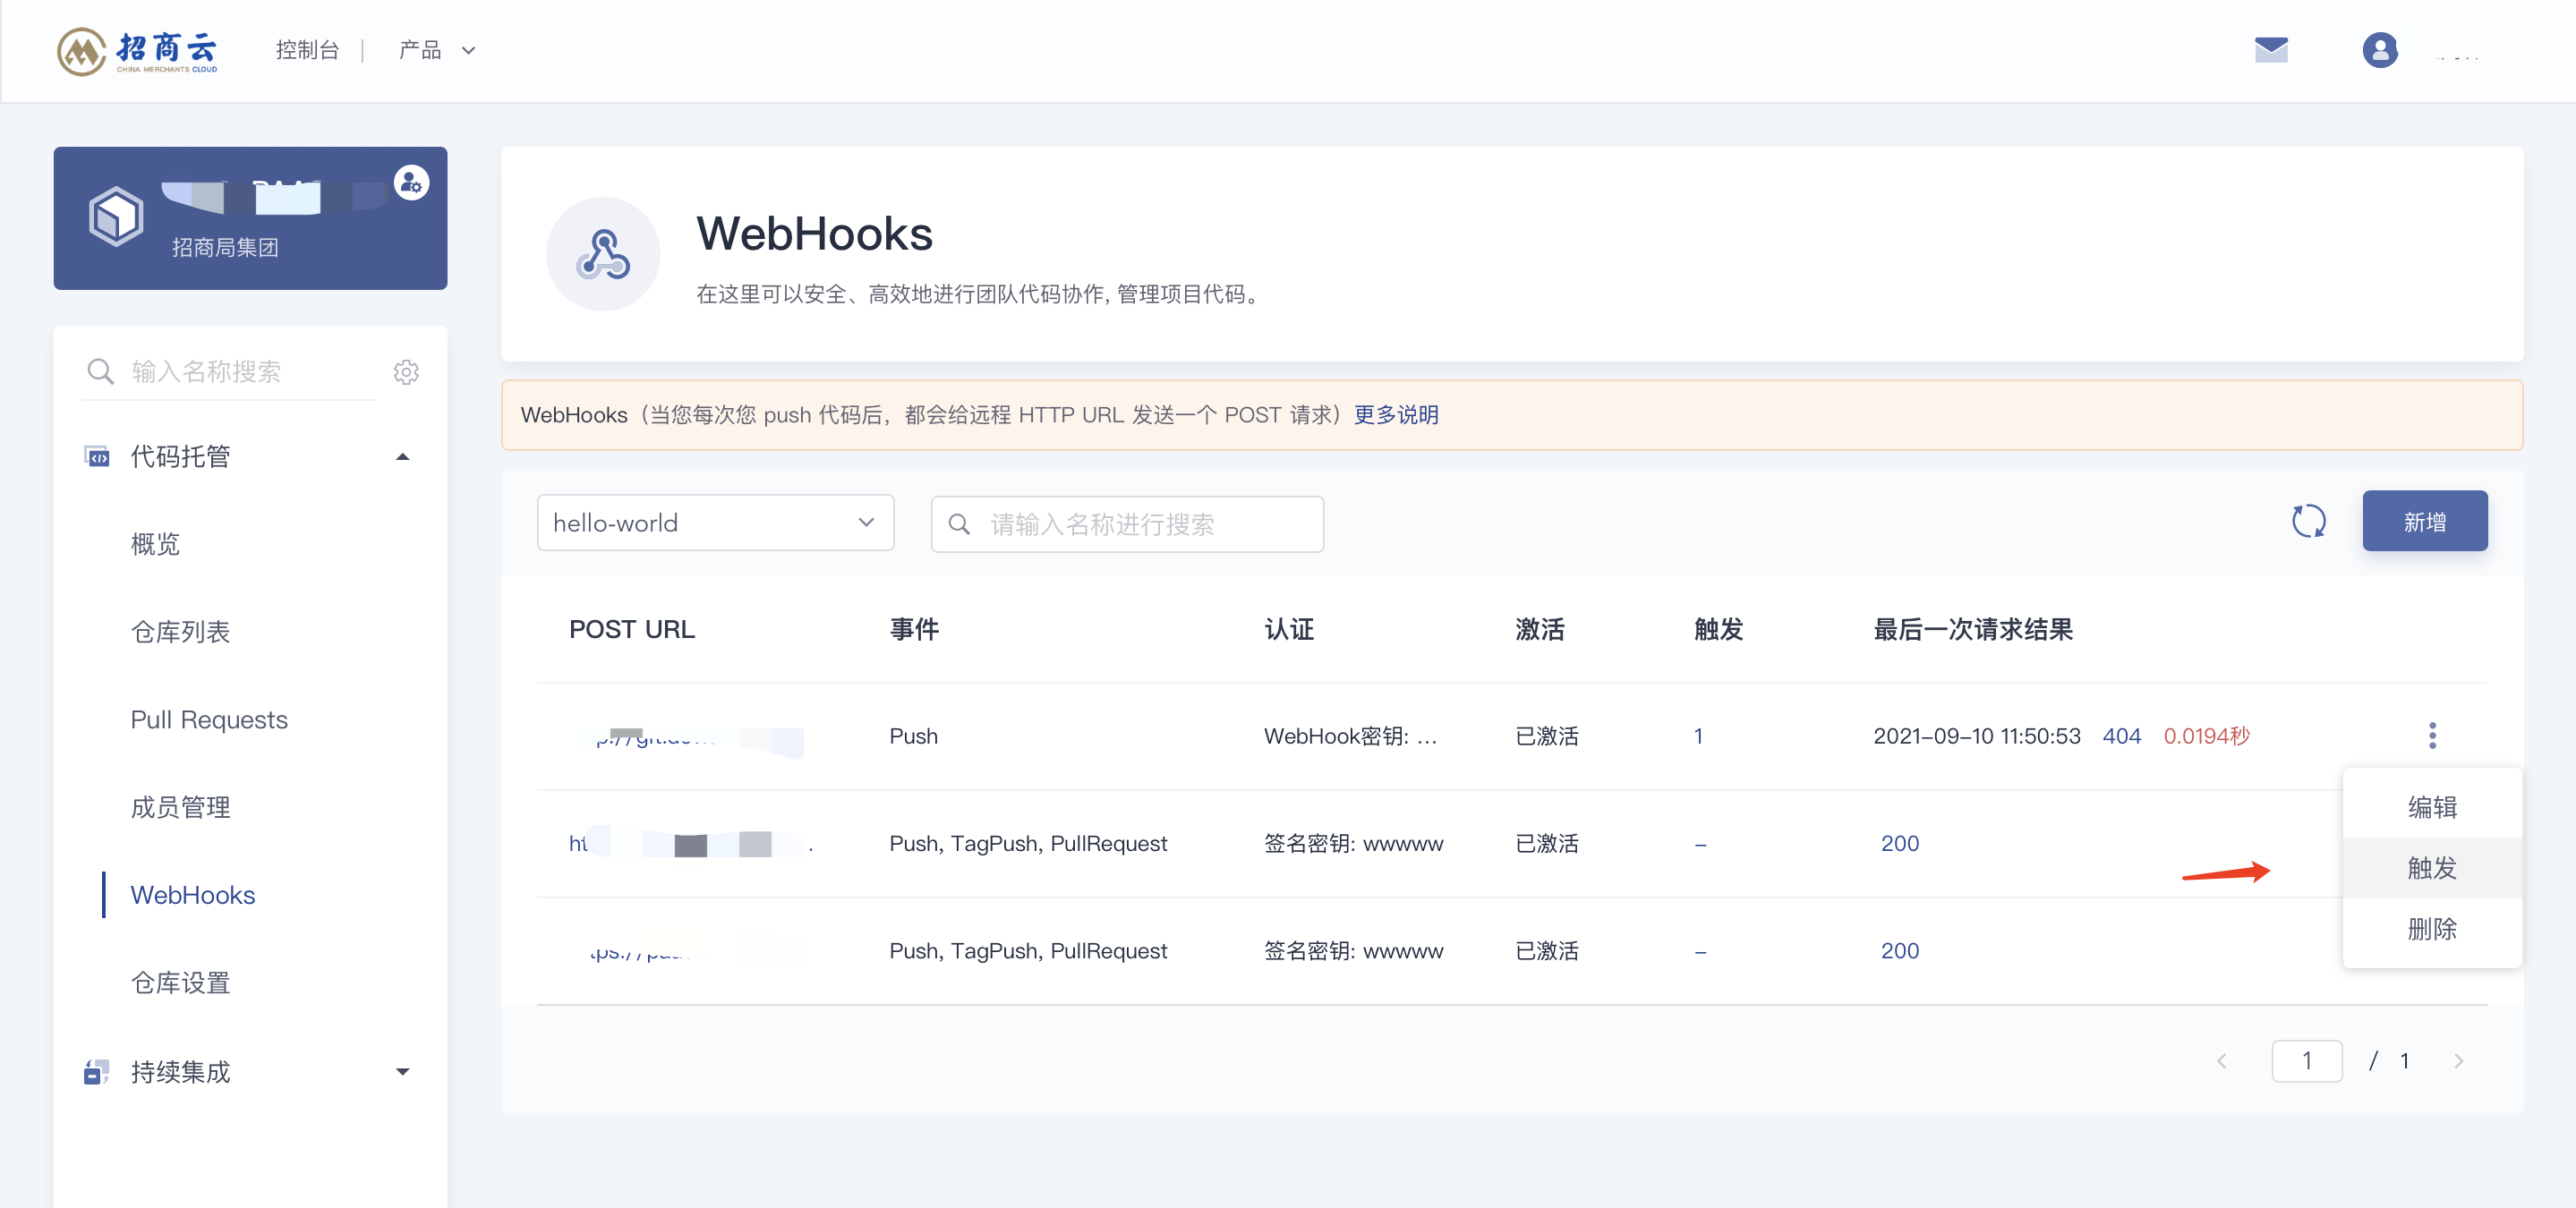This screenshot has width=2576, height=1208.
Task: Click the 0.0194秒 duration text
Action: pyautogui.click(x=2206, y=736)
